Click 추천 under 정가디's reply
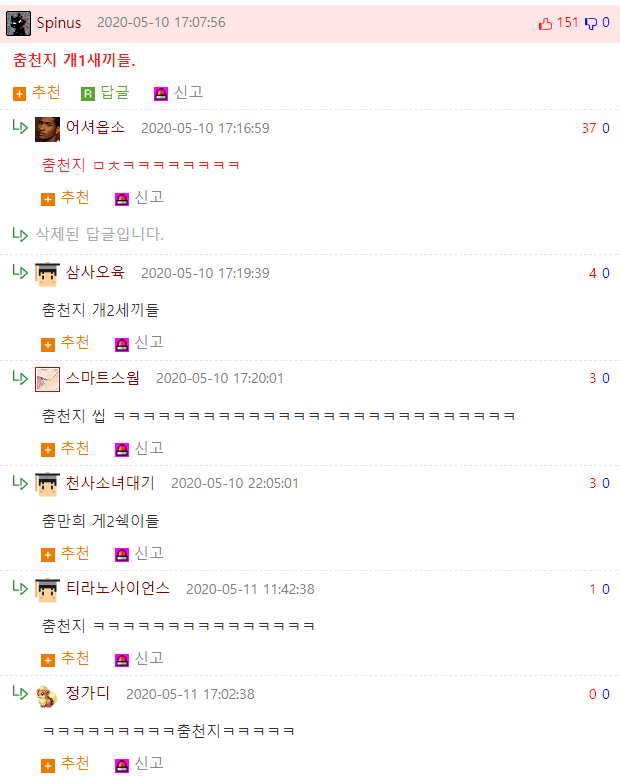Screen dimensions: 620x777 75,763
